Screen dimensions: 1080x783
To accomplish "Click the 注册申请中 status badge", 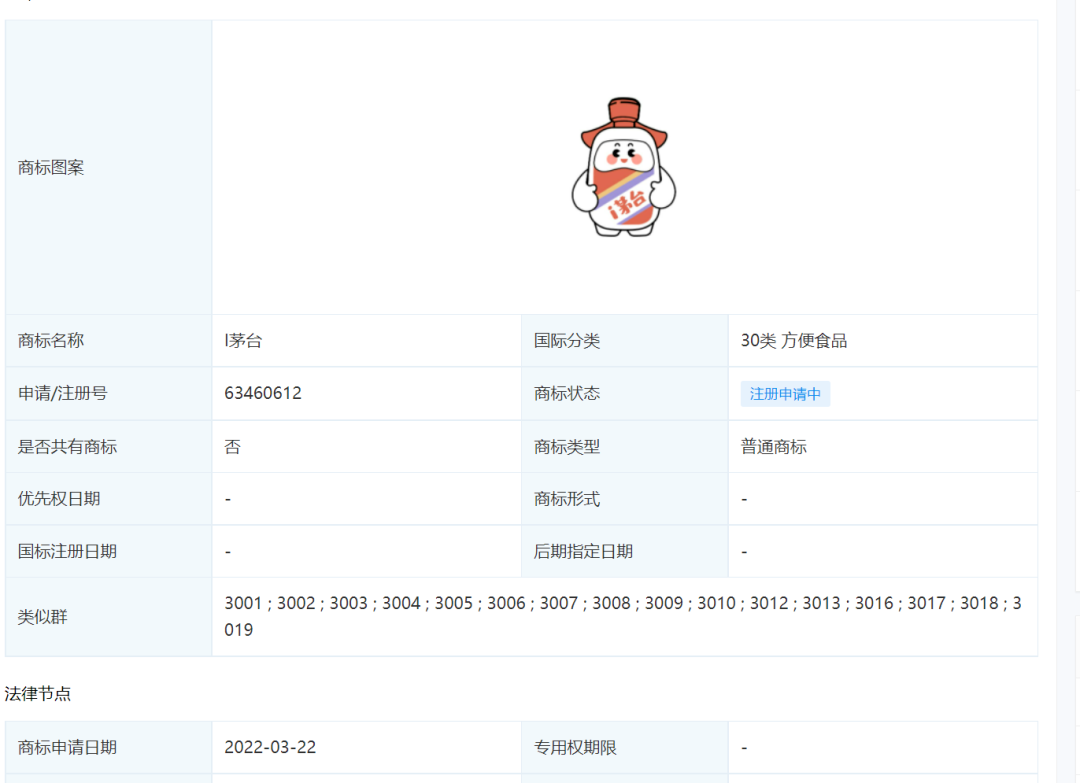I will 785,394.
